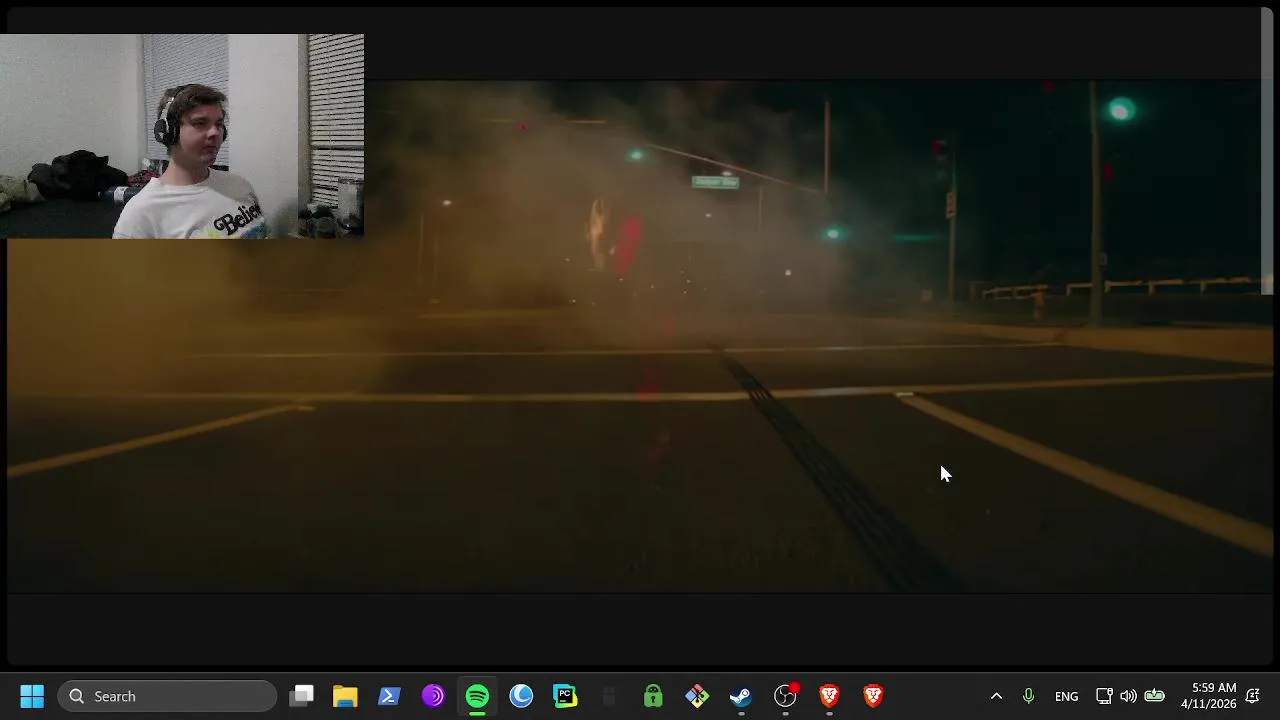This screenshot has height=720, width=1280.
Task: Open PowerShell from the taskbar
Action: tap(389, 696)
